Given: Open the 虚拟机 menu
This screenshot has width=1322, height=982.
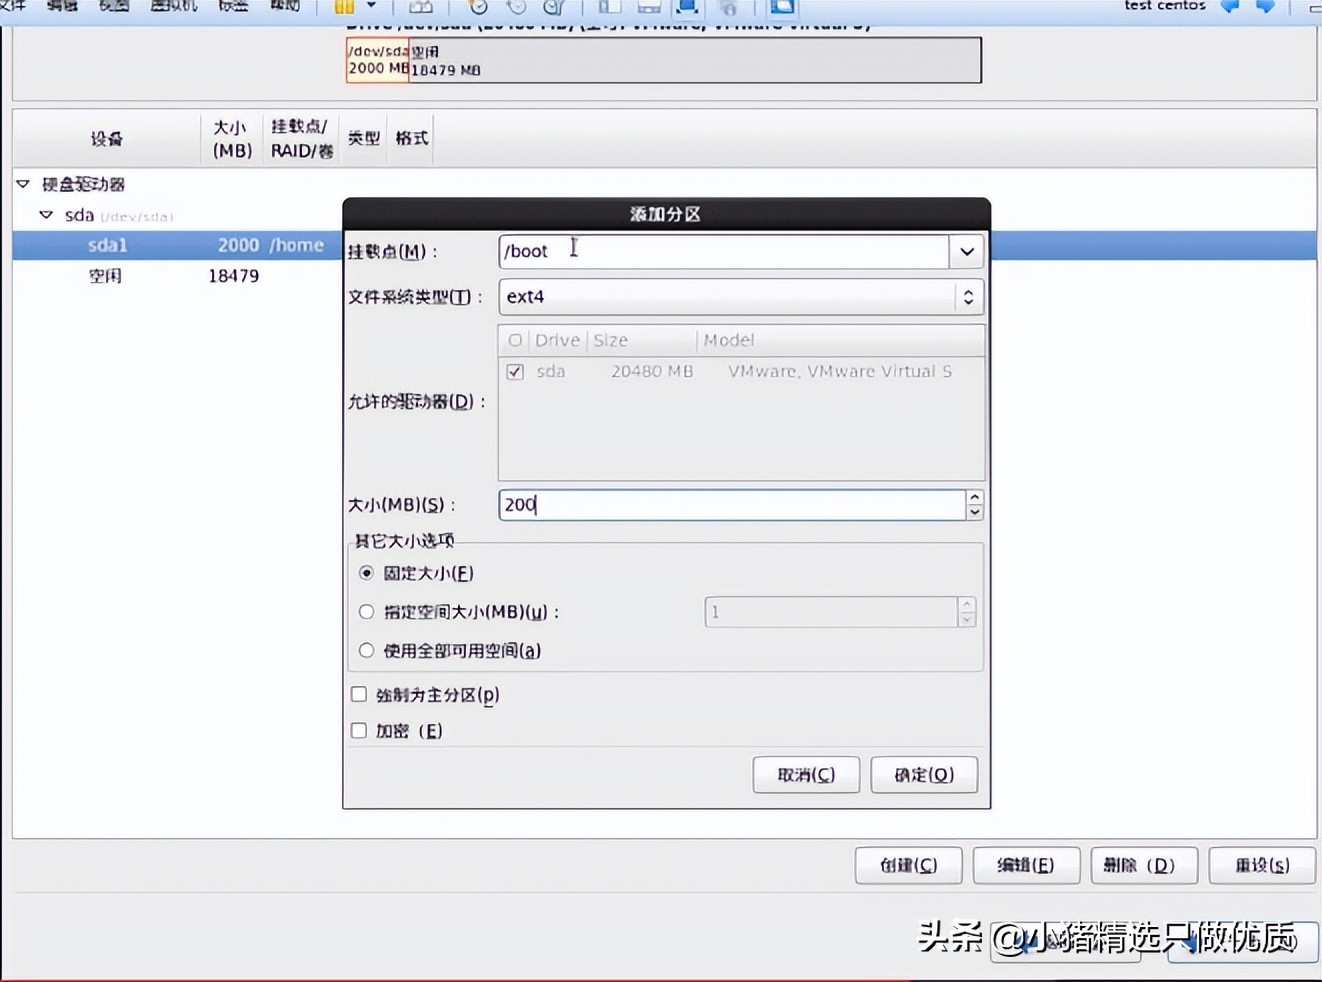Looking at the screenshot, I should coord(172,6).
